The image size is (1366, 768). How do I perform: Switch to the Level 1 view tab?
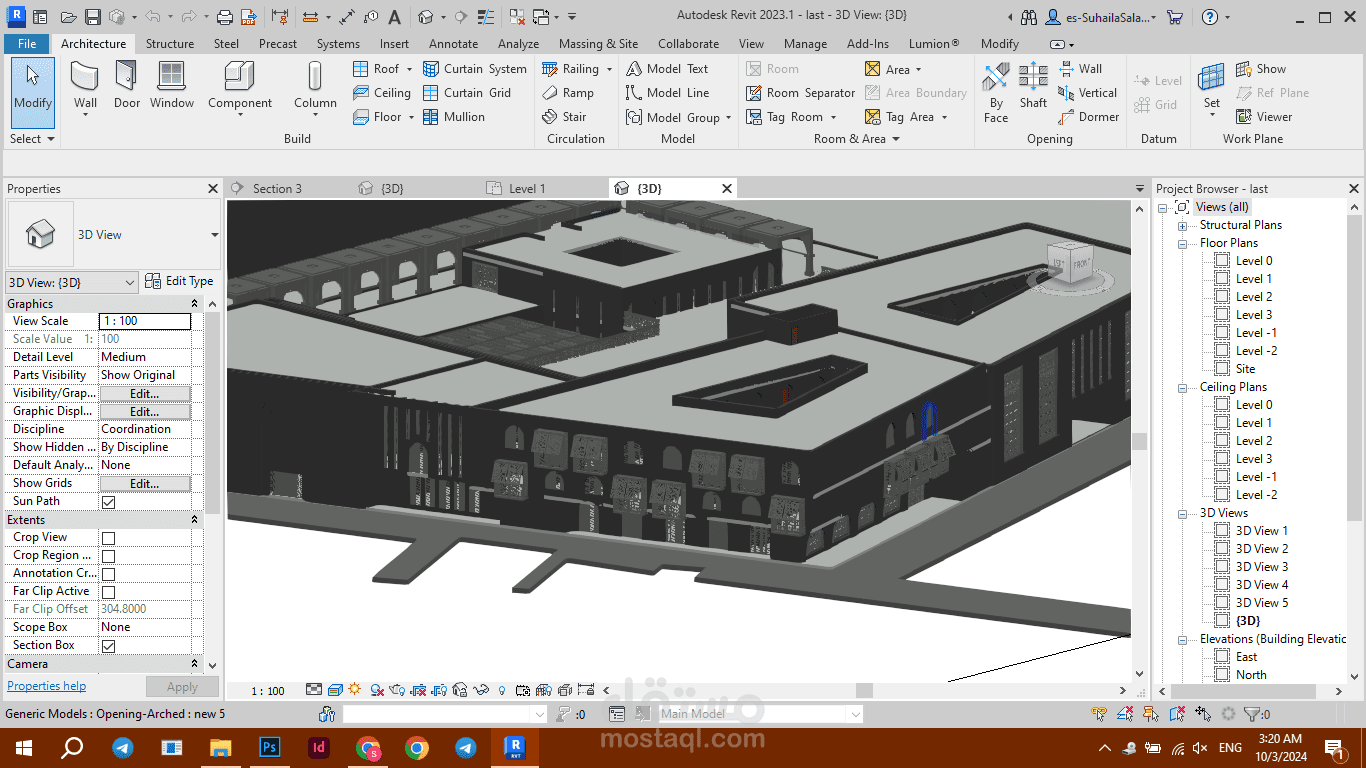coord(527,188)
